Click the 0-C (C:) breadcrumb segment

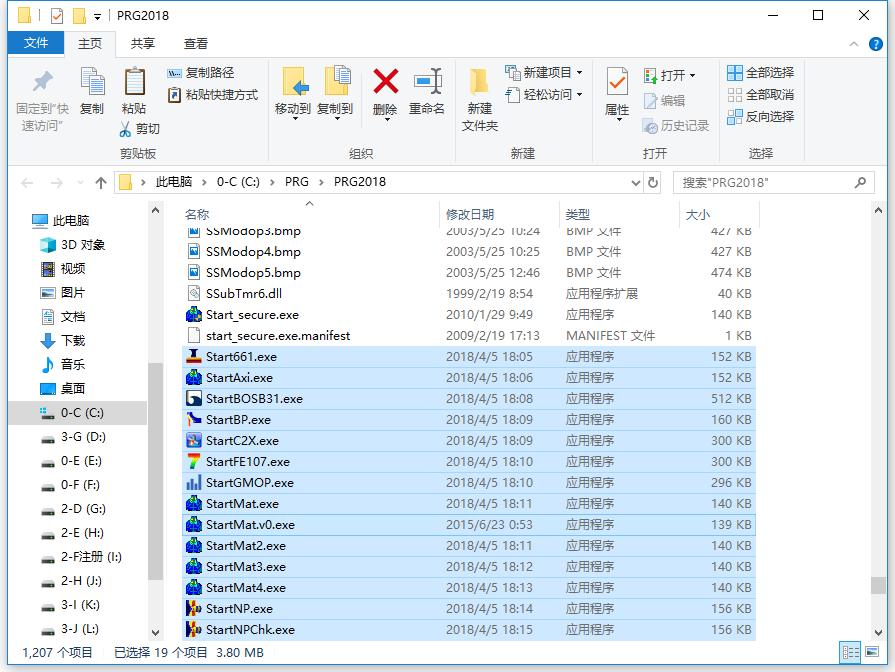[238, 182]
